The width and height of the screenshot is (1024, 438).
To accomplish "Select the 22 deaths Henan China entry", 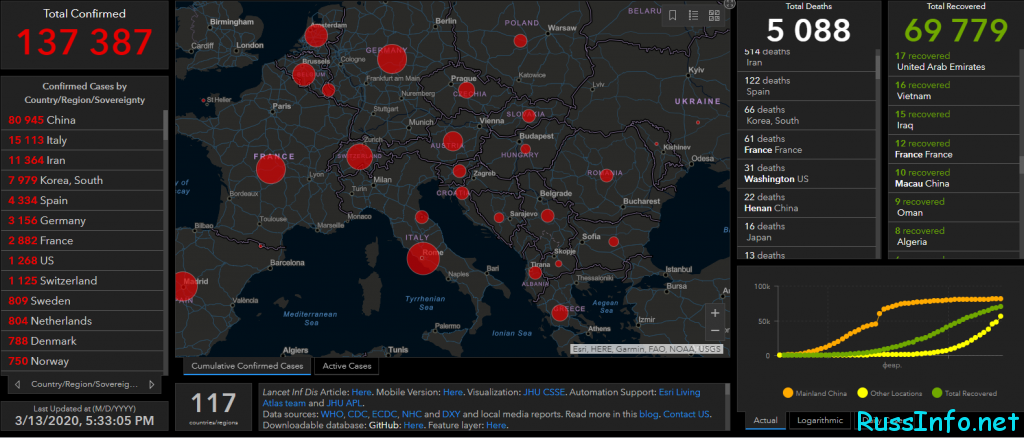I will pyautogui.click(x=807, y=203).
